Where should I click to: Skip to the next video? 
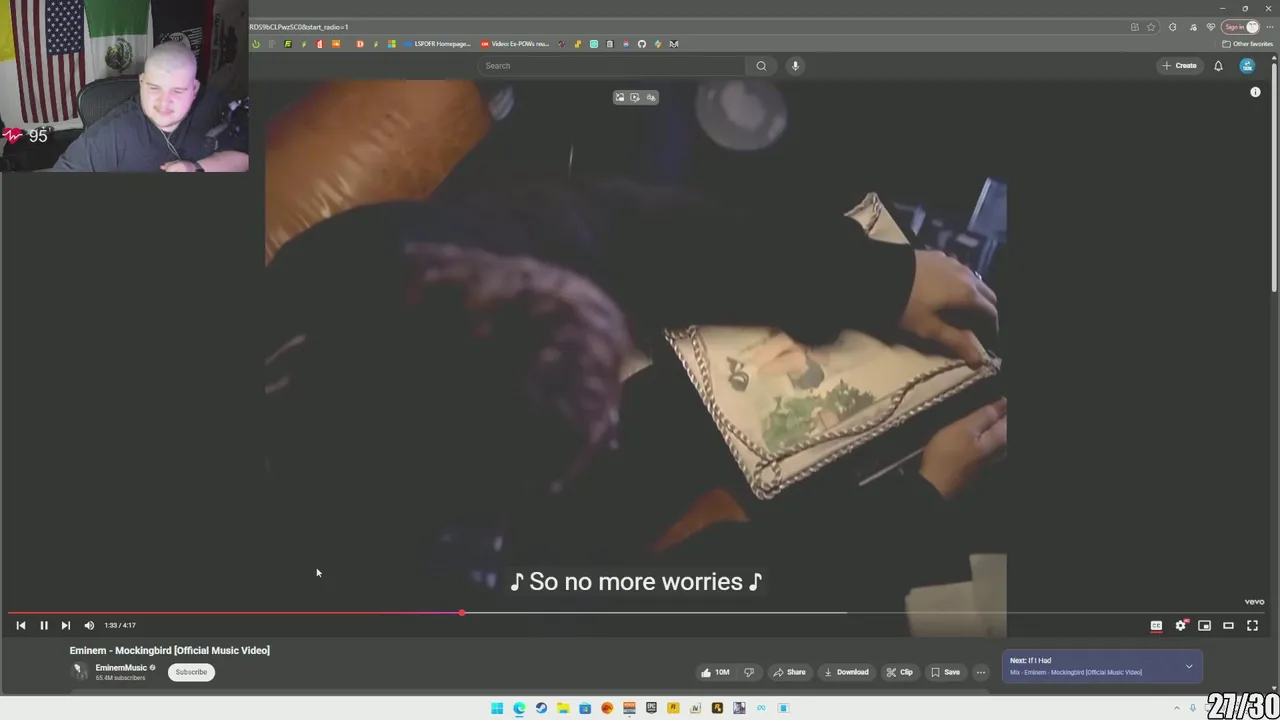(x=66, y=625)
